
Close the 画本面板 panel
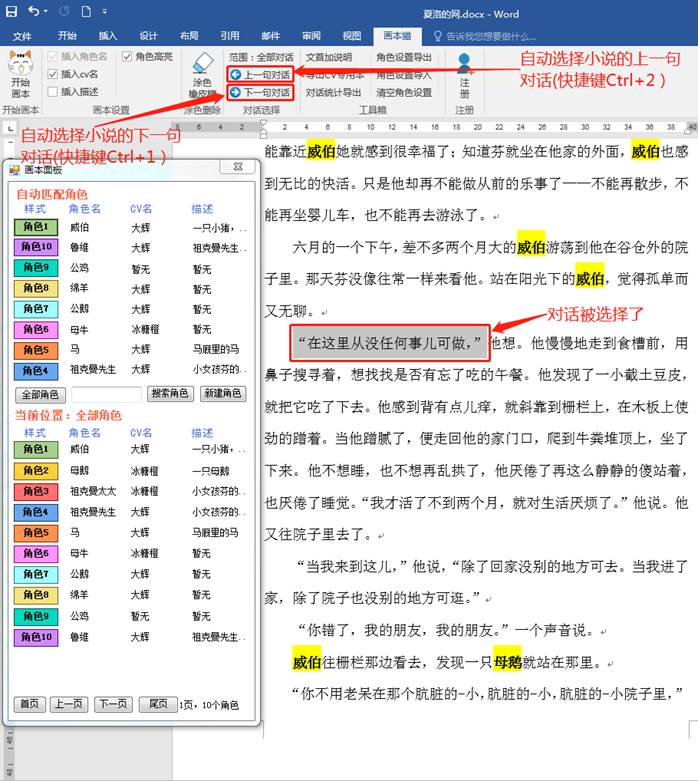coord(238,167)
